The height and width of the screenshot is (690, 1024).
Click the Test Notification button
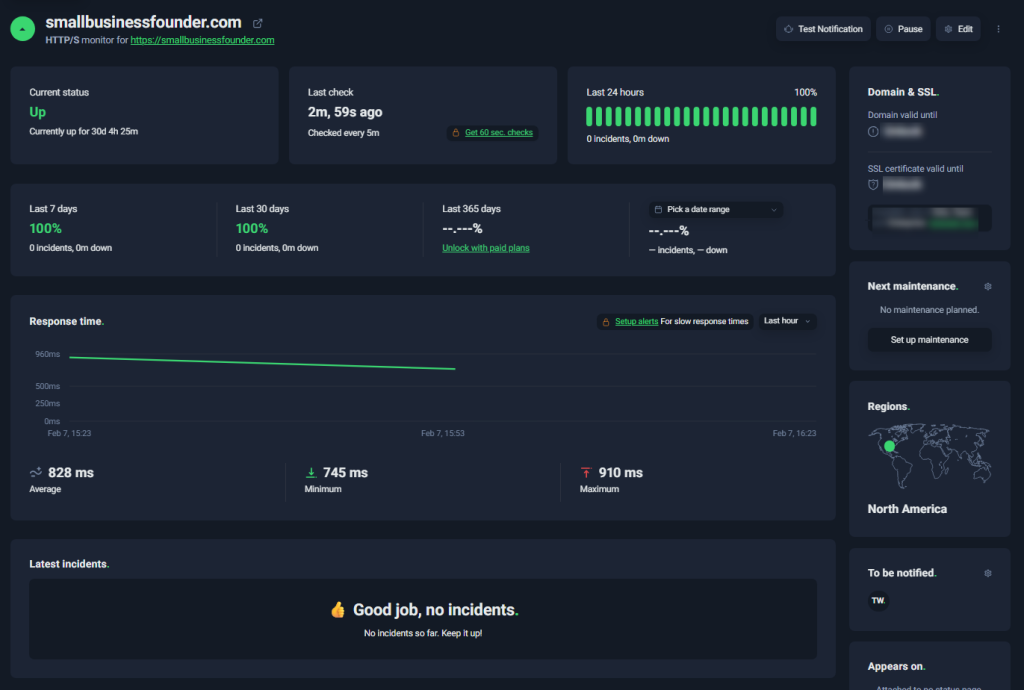click(x=823, y=29)
